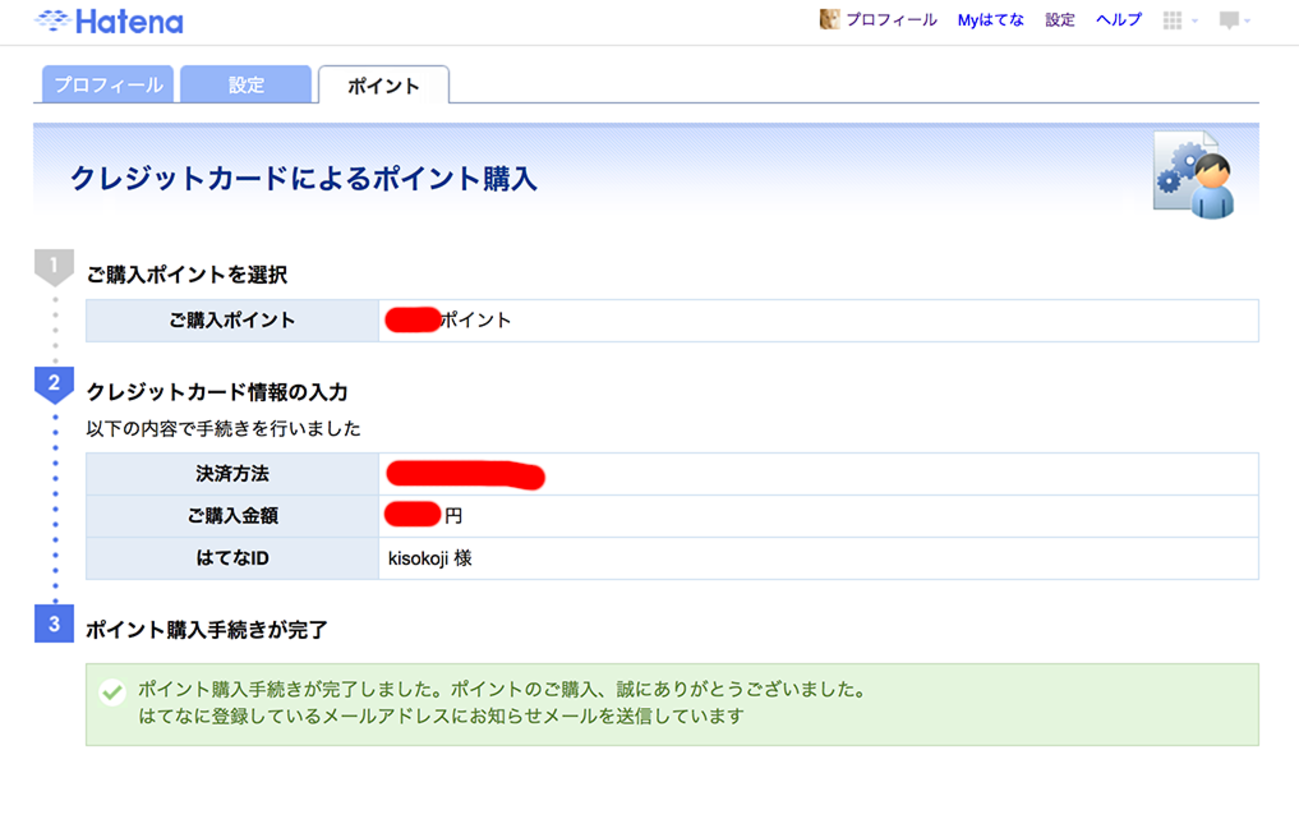Click the kisokoji 様 ID value
Image resolution: width=1299 pixels, height=819 pixels.
click(x=430, y=559)
